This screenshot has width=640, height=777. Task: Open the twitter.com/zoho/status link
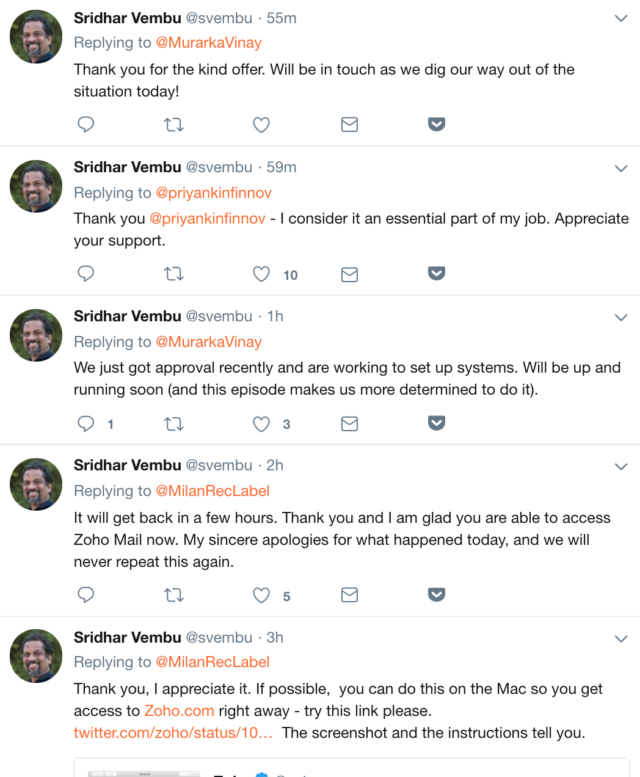[173, 733]
